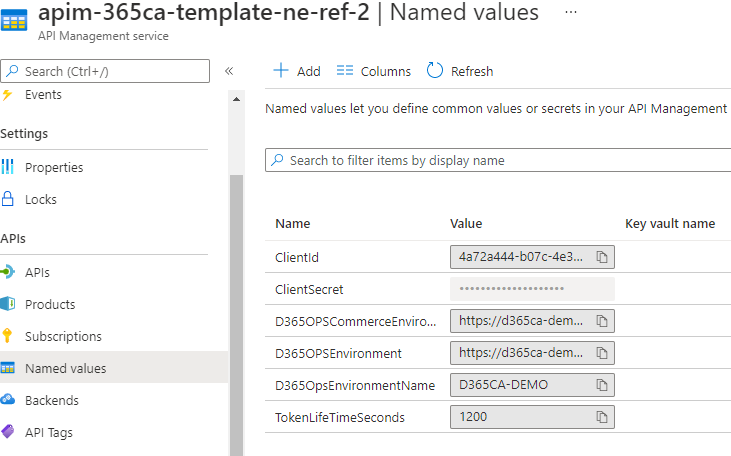Click the Subscriptions key icon
The height and width of the screenshot is (456, 731).
click(7, 336)
